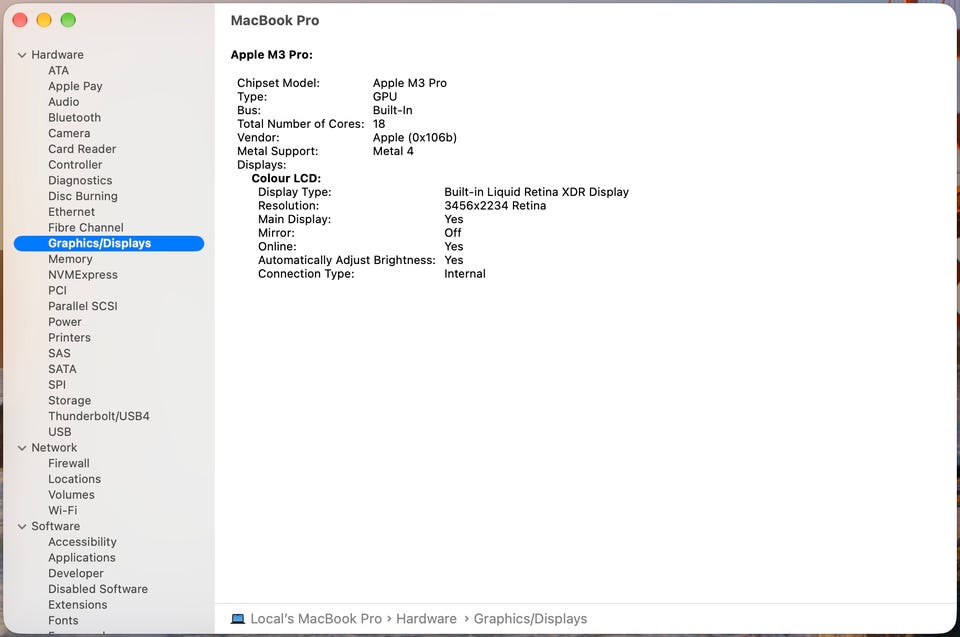This screenshot has width=960, height=637.
Task: Collapse the Software section chevron
Action: pyautogui.click(x=22, y=527)
